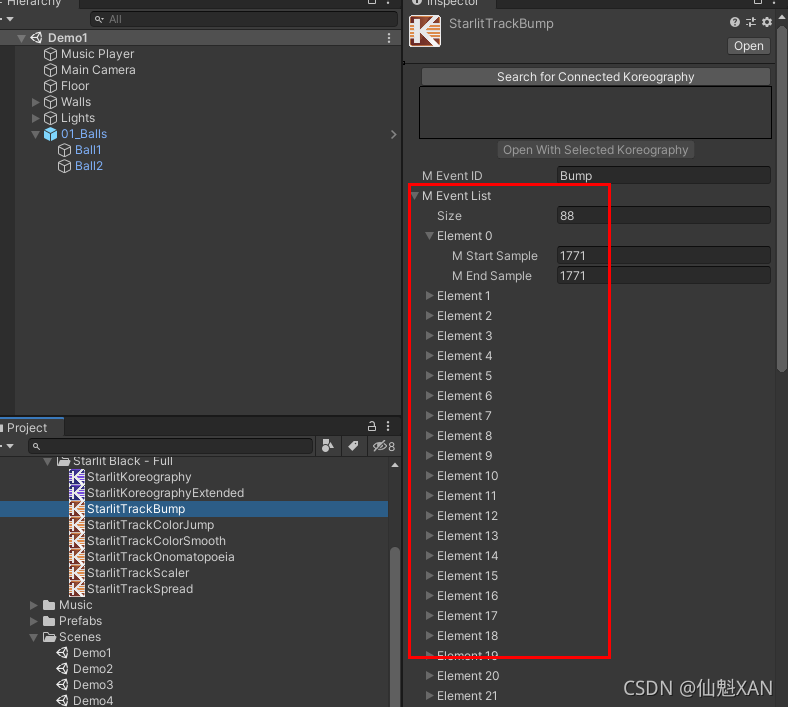
Task: Click the StarlitTrackColorJump asset icon
Action: pos(77,525)
